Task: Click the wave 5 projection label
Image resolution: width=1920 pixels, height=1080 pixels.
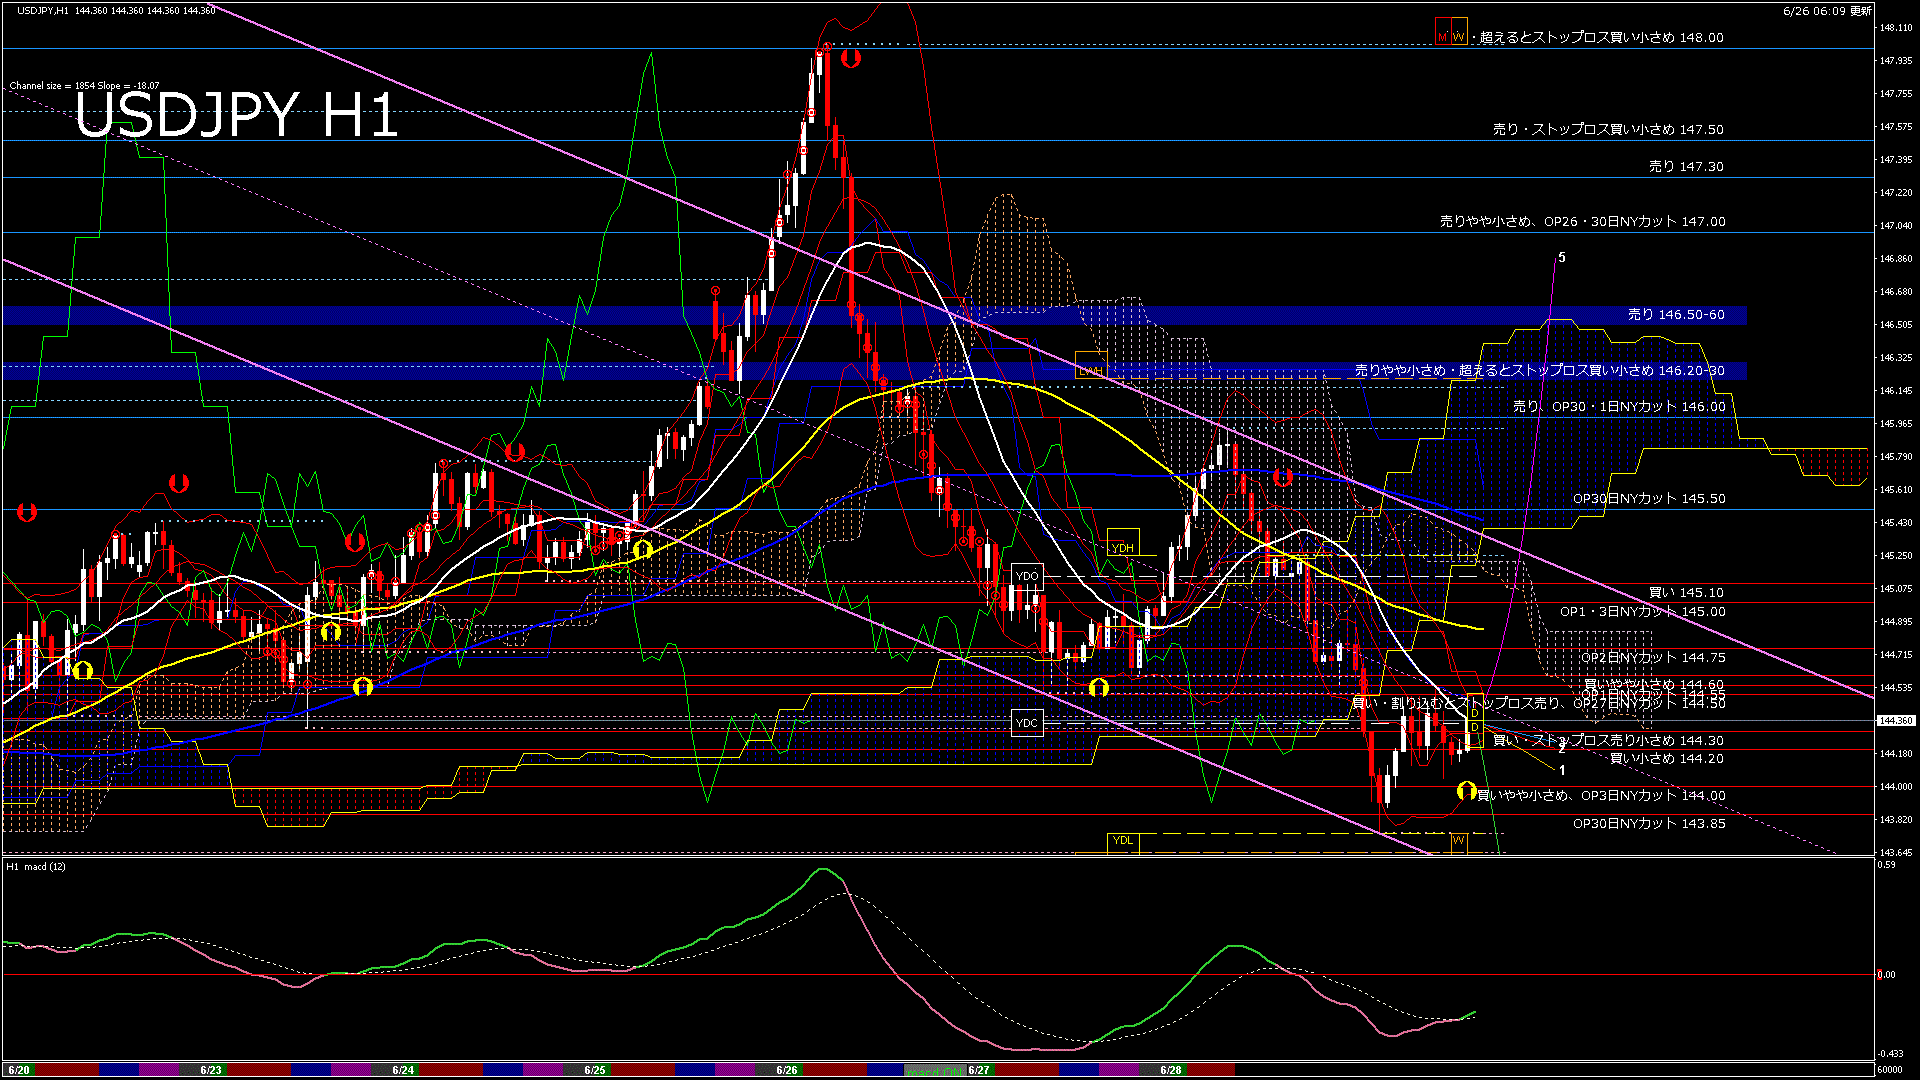Action: [x=1562, y=258]
